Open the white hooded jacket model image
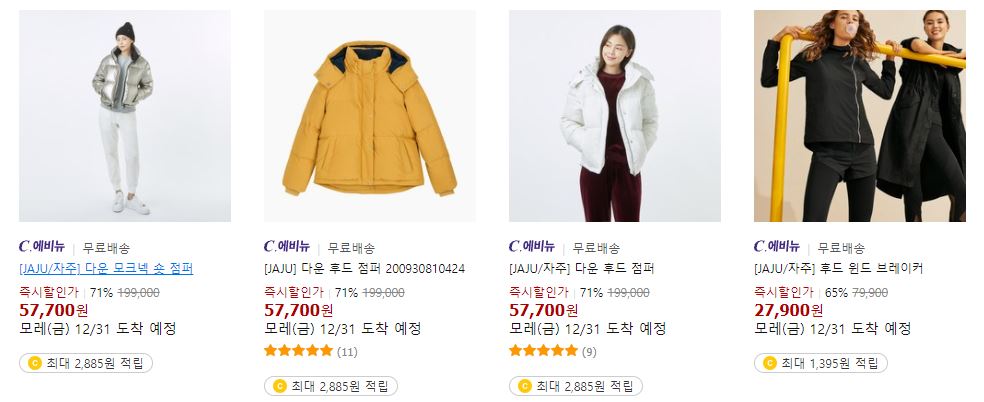The width and height of the screenshot is (984, 402). 615,116
